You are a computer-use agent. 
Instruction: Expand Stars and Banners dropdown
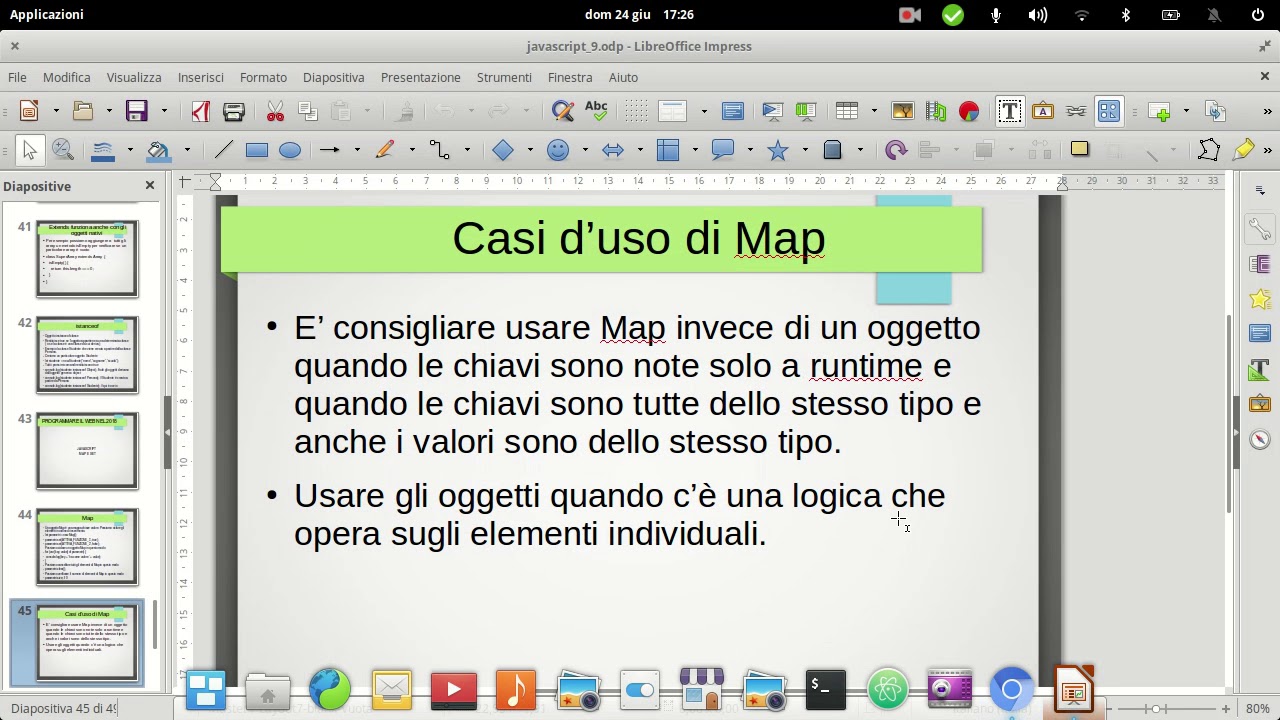pyautogui.click(x=803, y=150)
